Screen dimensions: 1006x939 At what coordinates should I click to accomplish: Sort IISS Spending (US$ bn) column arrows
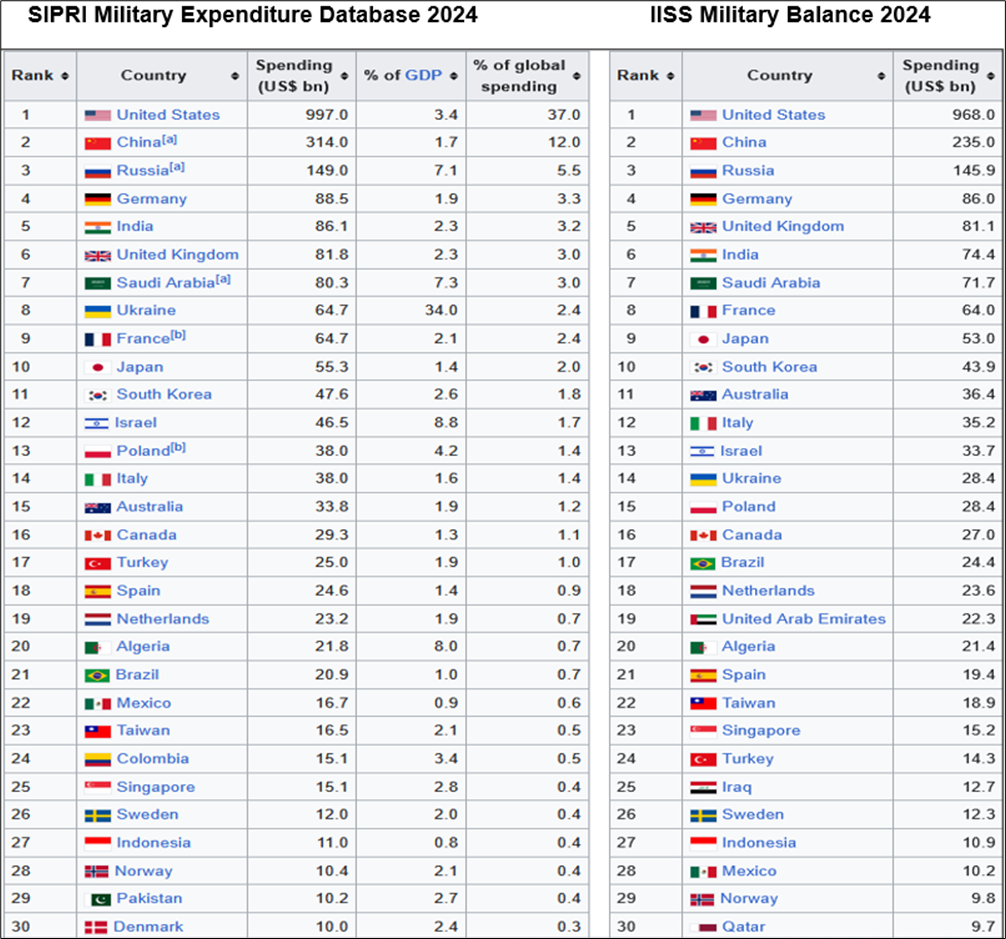(x=991, y=76)
